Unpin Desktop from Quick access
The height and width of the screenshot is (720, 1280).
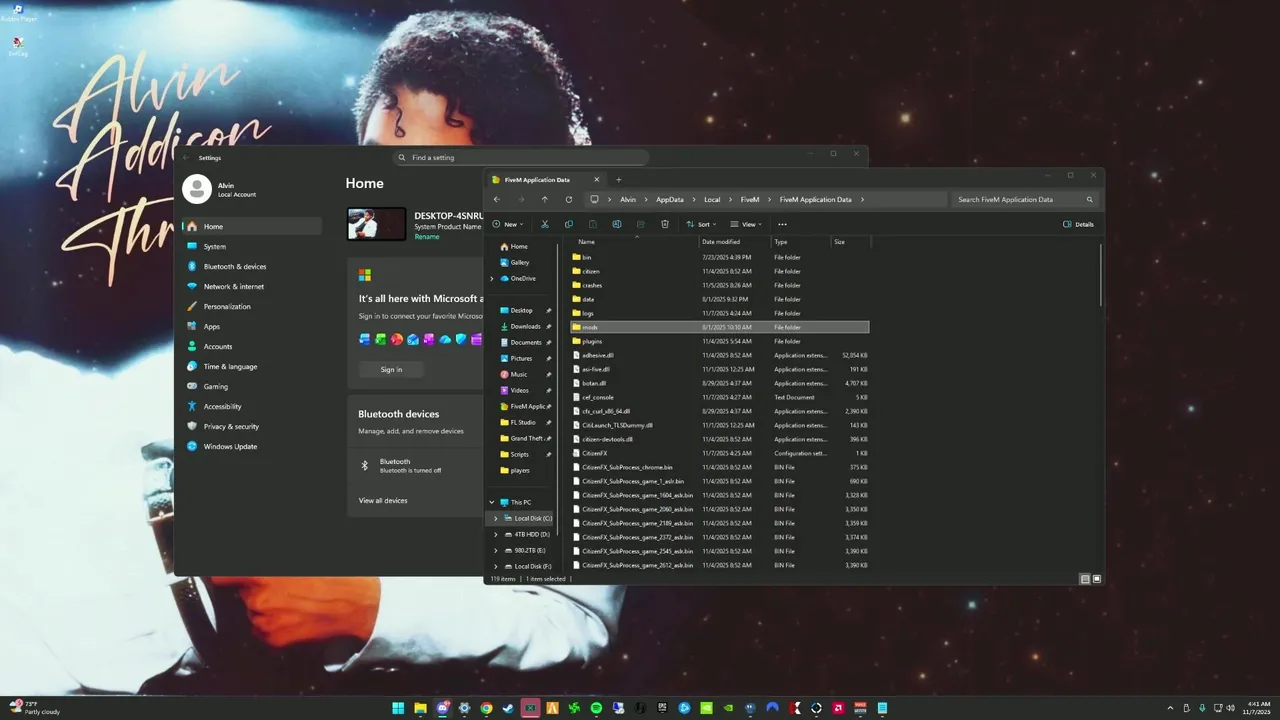pos(549,310)
